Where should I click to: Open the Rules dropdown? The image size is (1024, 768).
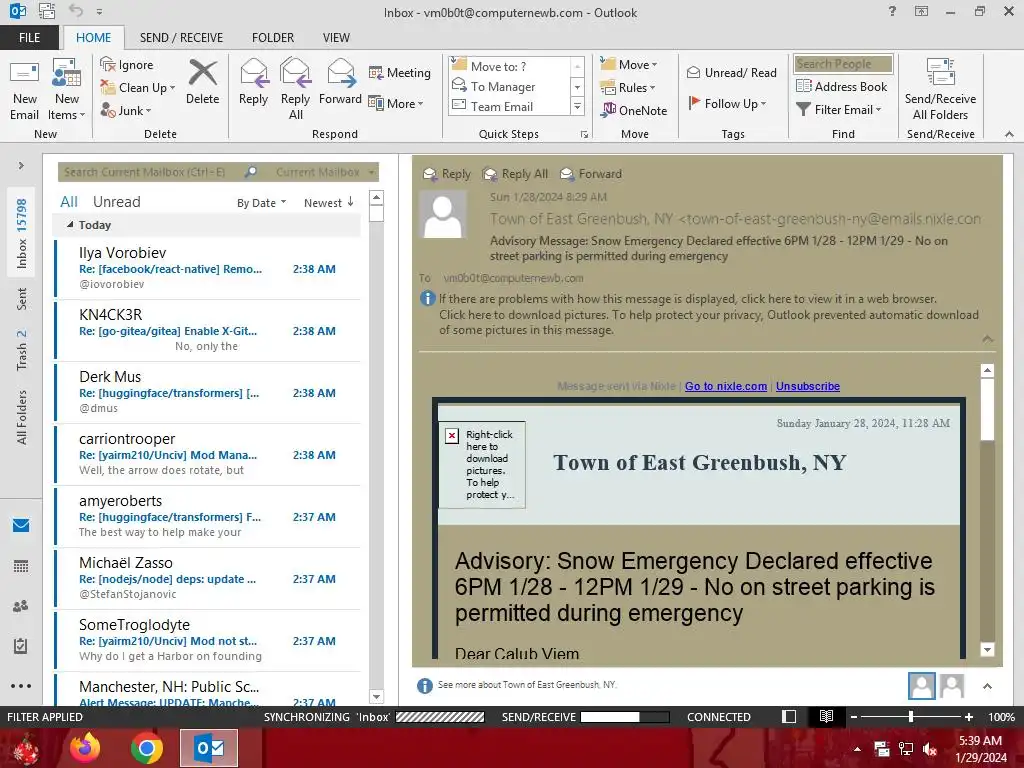point(628,88)
